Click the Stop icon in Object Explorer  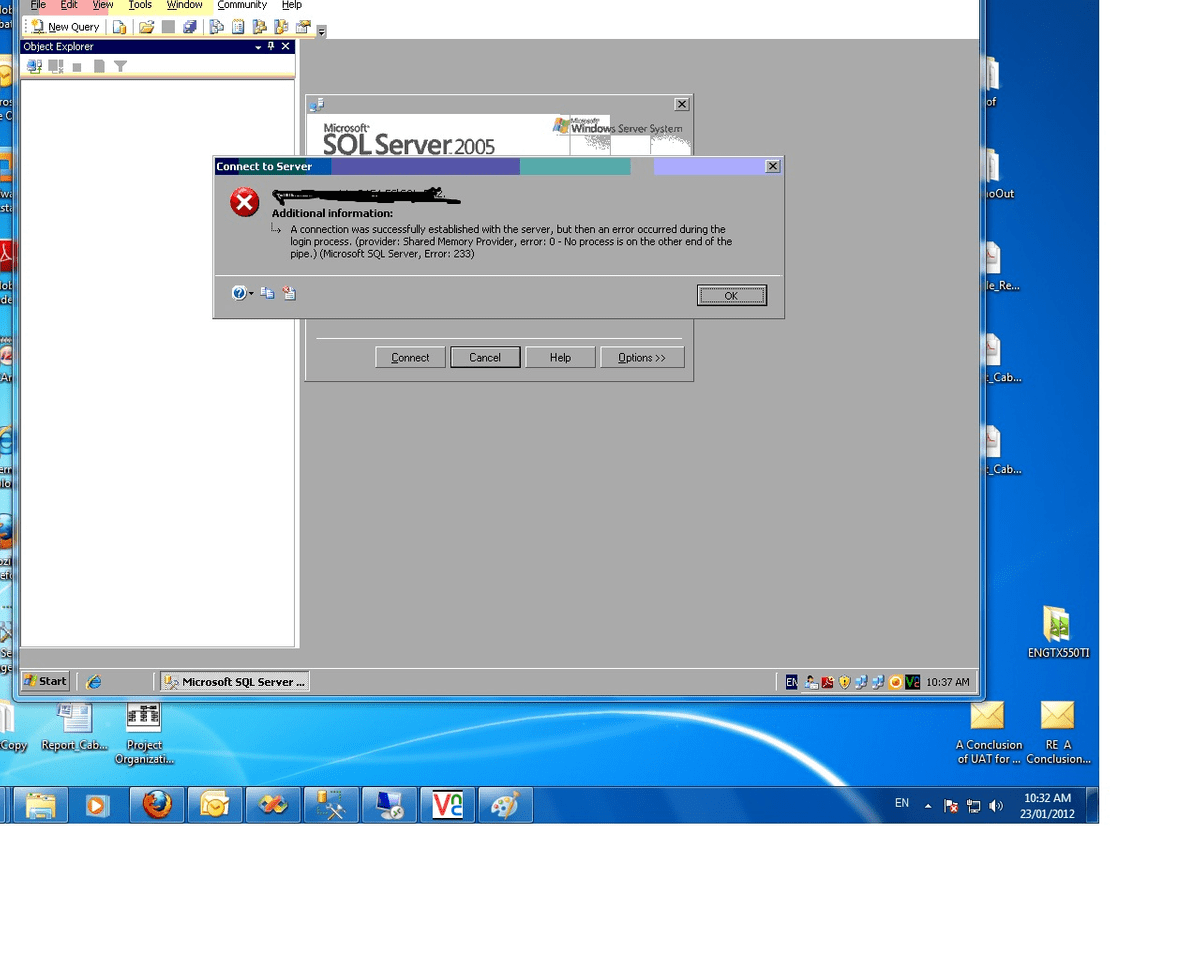[77, 67]
